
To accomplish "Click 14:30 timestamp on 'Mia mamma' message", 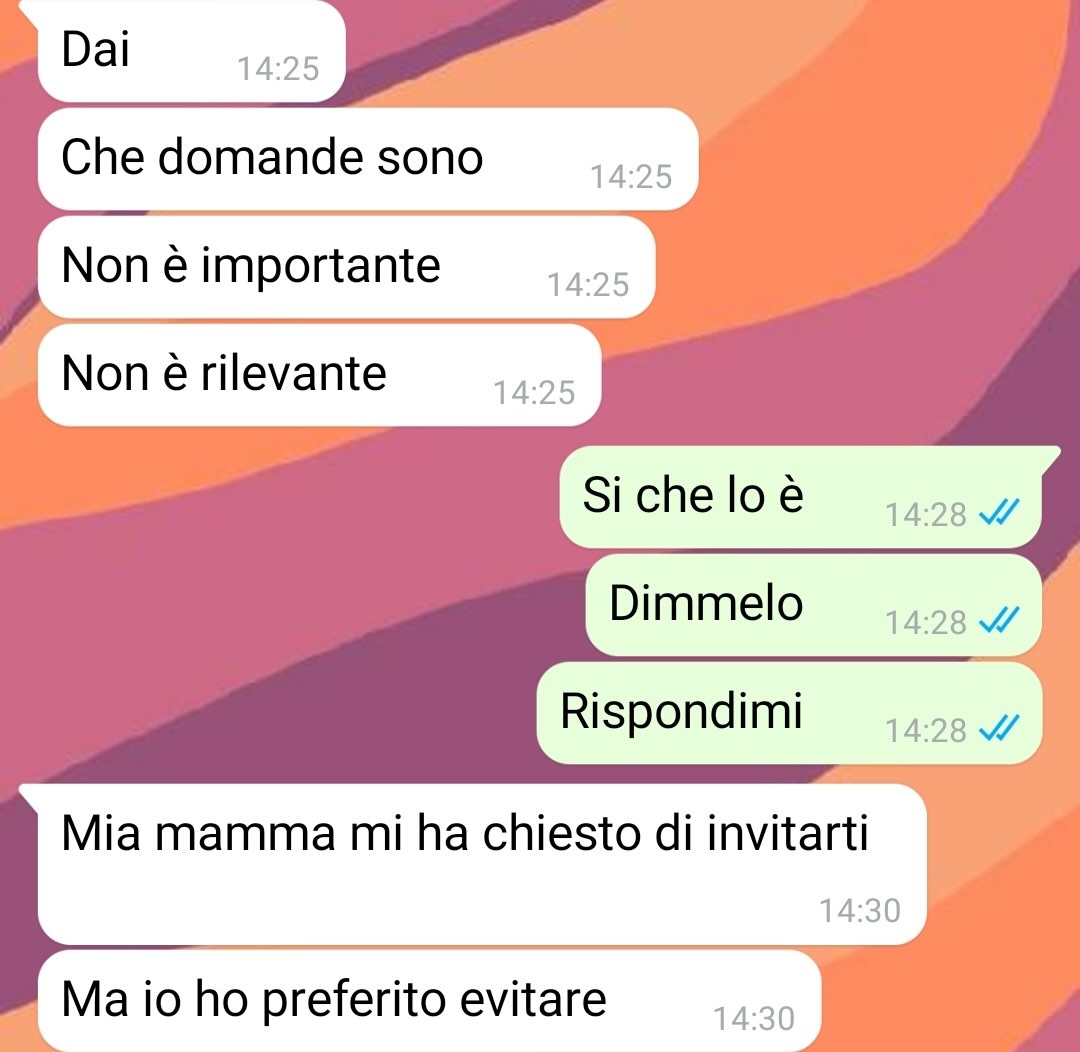I will click(860, 911).
